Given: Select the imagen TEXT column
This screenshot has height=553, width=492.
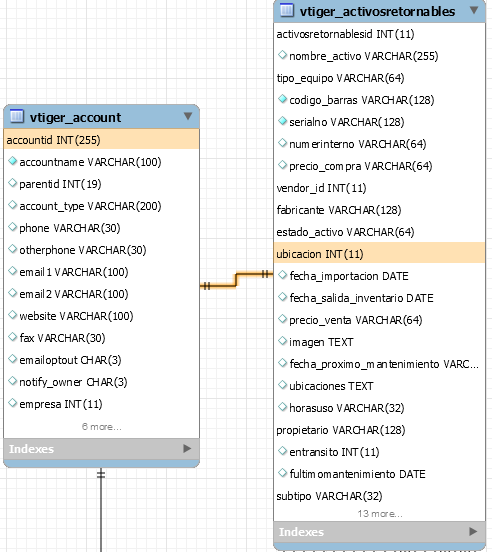Looking at the screenshot, I should [379, 342].
